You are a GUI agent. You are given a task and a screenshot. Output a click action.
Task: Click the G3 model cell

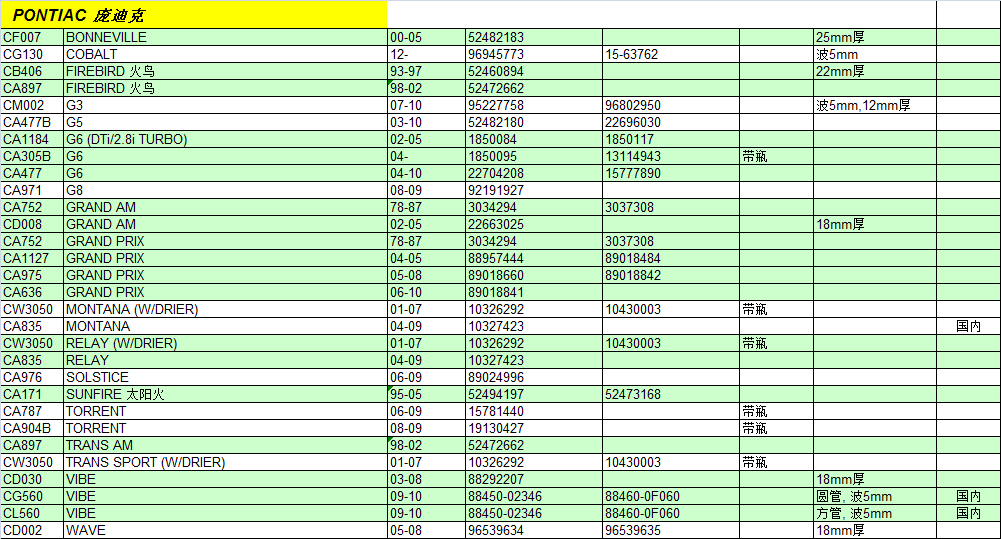(225, 105)
